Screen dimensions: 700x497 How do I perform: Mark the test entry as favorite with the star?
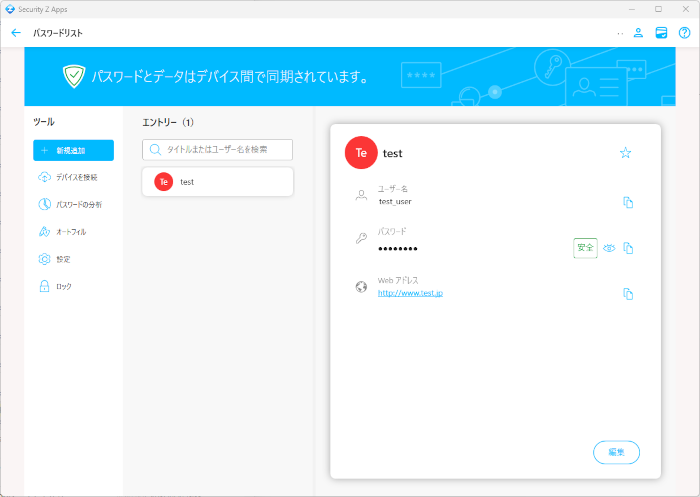pyautogui.click(x=626, y=153)
